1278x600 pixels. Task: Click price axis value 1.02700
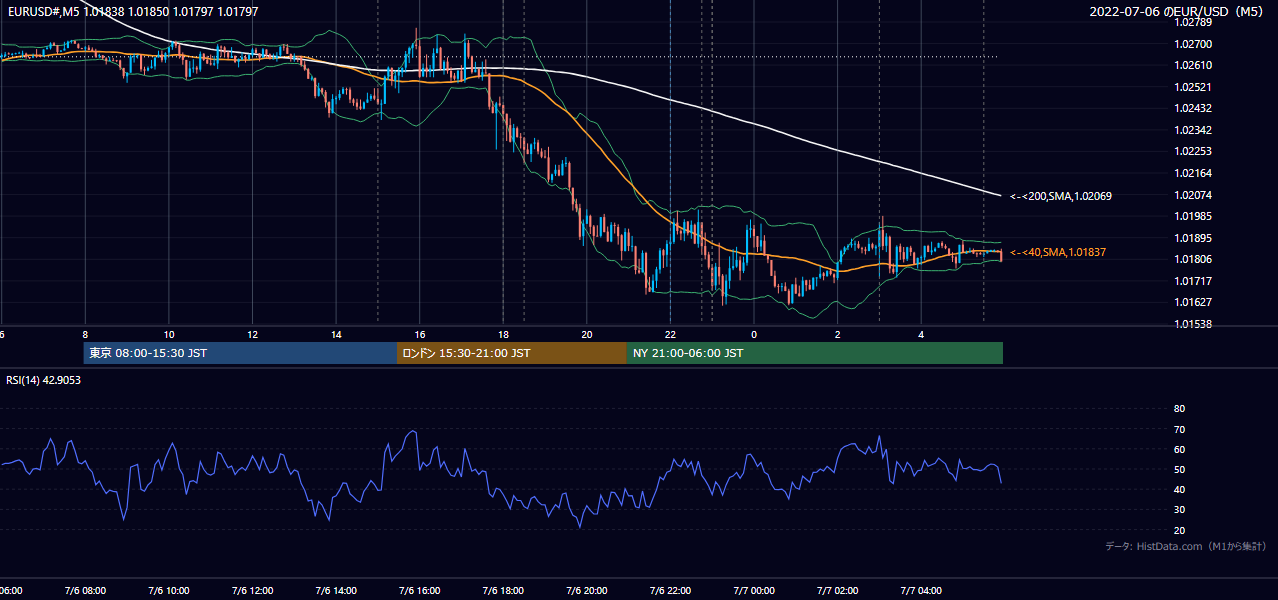click(x=1193, y=44)
